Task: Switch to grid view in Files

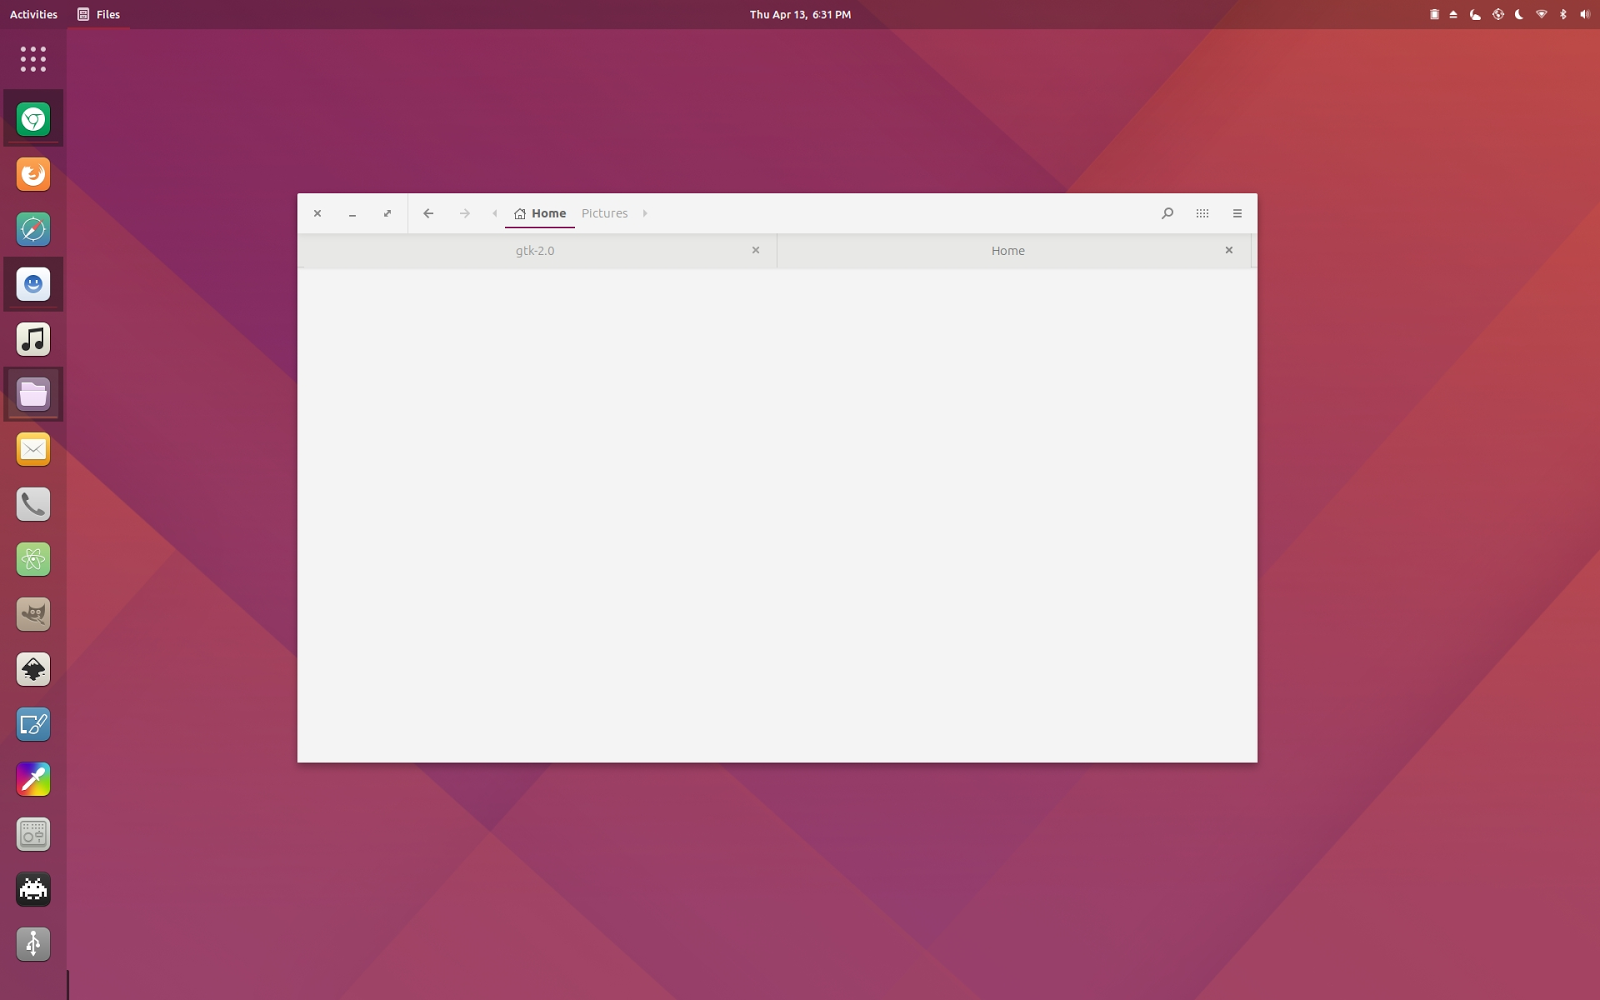Action: coord(1202,213)
